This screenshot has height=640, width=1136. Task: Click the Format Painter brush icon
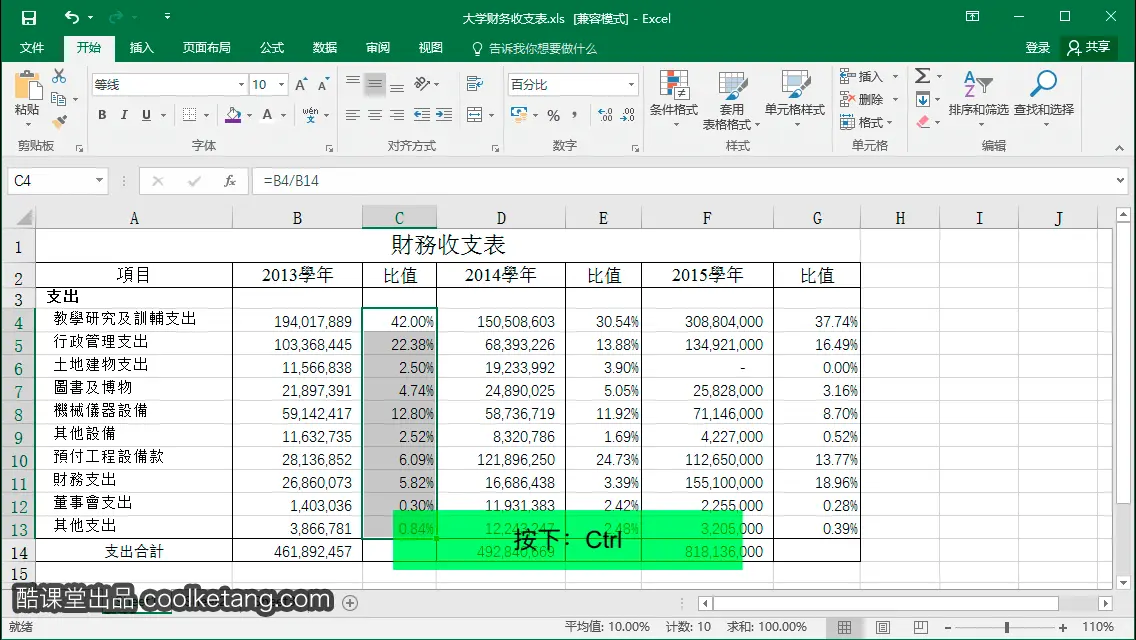coord(59,121)
